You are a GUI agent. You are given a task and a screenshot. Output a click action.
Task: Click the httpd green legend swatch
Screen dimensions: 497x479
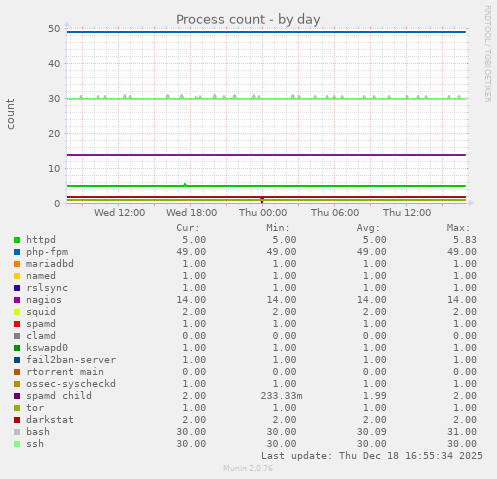17,240
